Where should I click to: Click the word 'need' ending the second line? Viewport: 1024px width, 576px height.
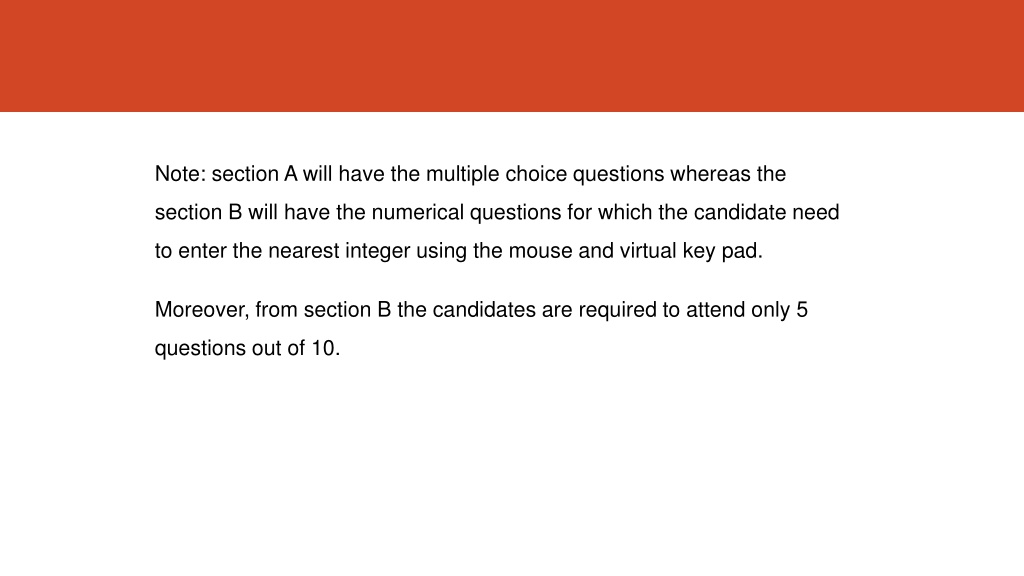816,213
